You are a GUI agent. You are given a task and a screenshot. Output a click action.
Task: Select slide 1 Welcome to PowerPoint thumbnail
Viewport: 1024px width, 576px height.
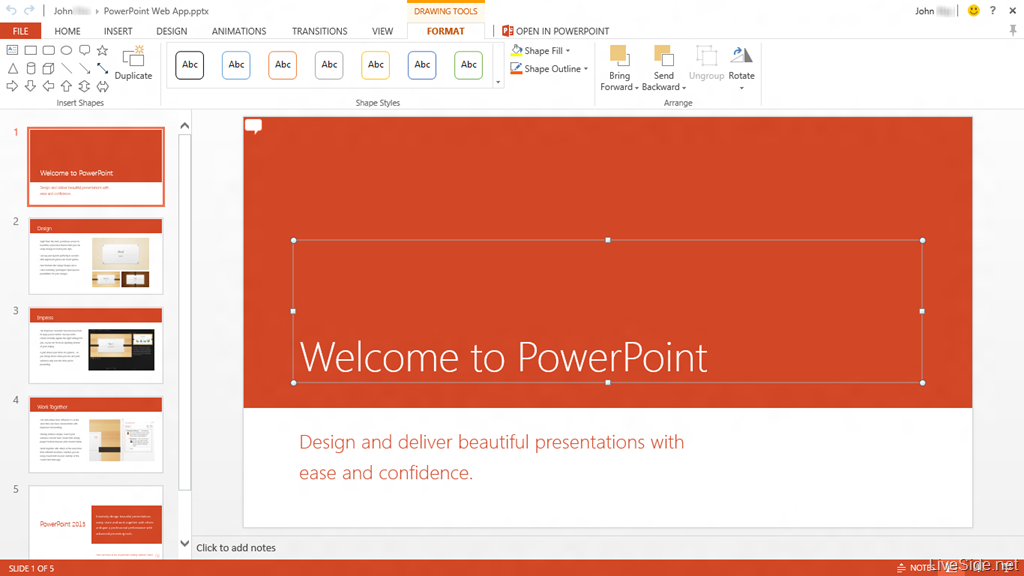(96, 167)
